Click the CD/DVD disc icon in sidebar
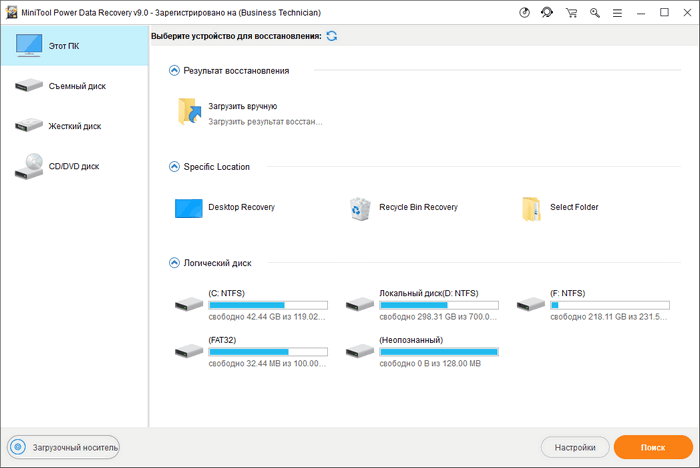The height and width of the screenshot is (468, 700). coord(29,167)
